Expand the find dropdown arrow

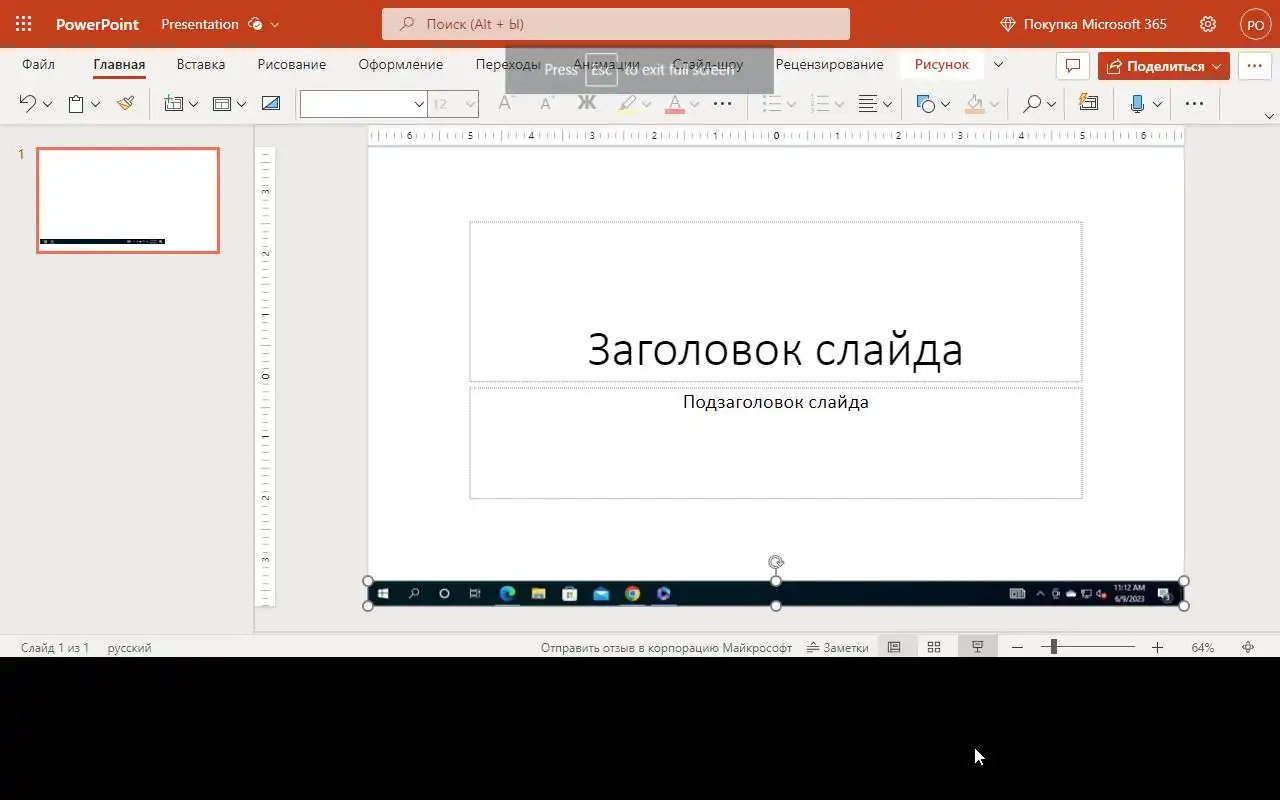pos(1051,104)
